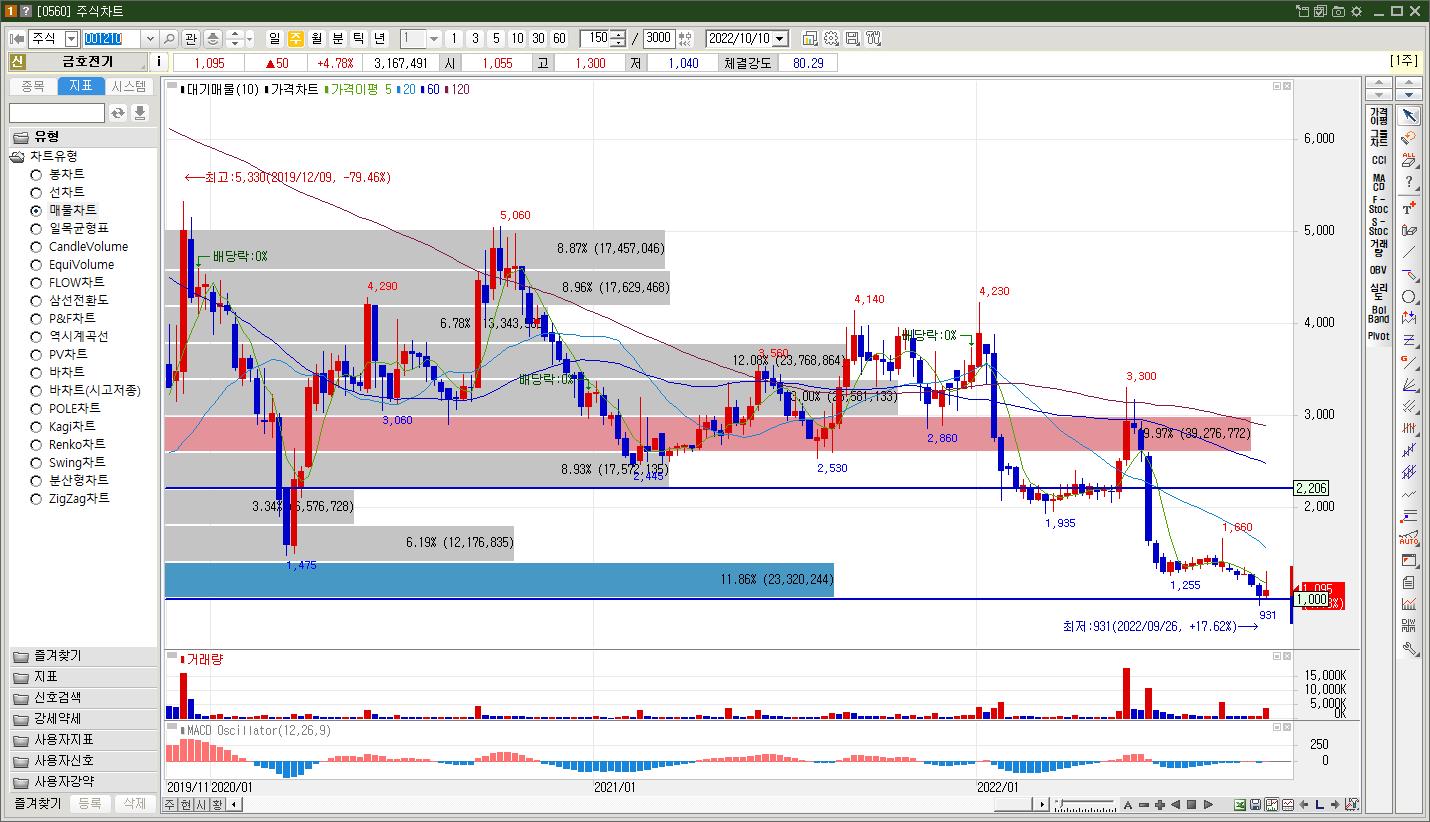Expand the 즐겨찾기 folder in side panel

click(83, 656)
